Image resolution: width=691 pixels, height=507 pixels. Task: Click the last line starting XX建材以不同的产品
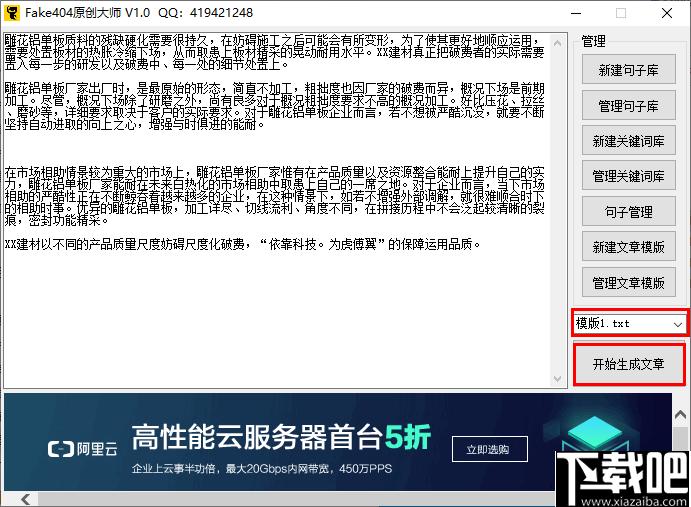242,244
